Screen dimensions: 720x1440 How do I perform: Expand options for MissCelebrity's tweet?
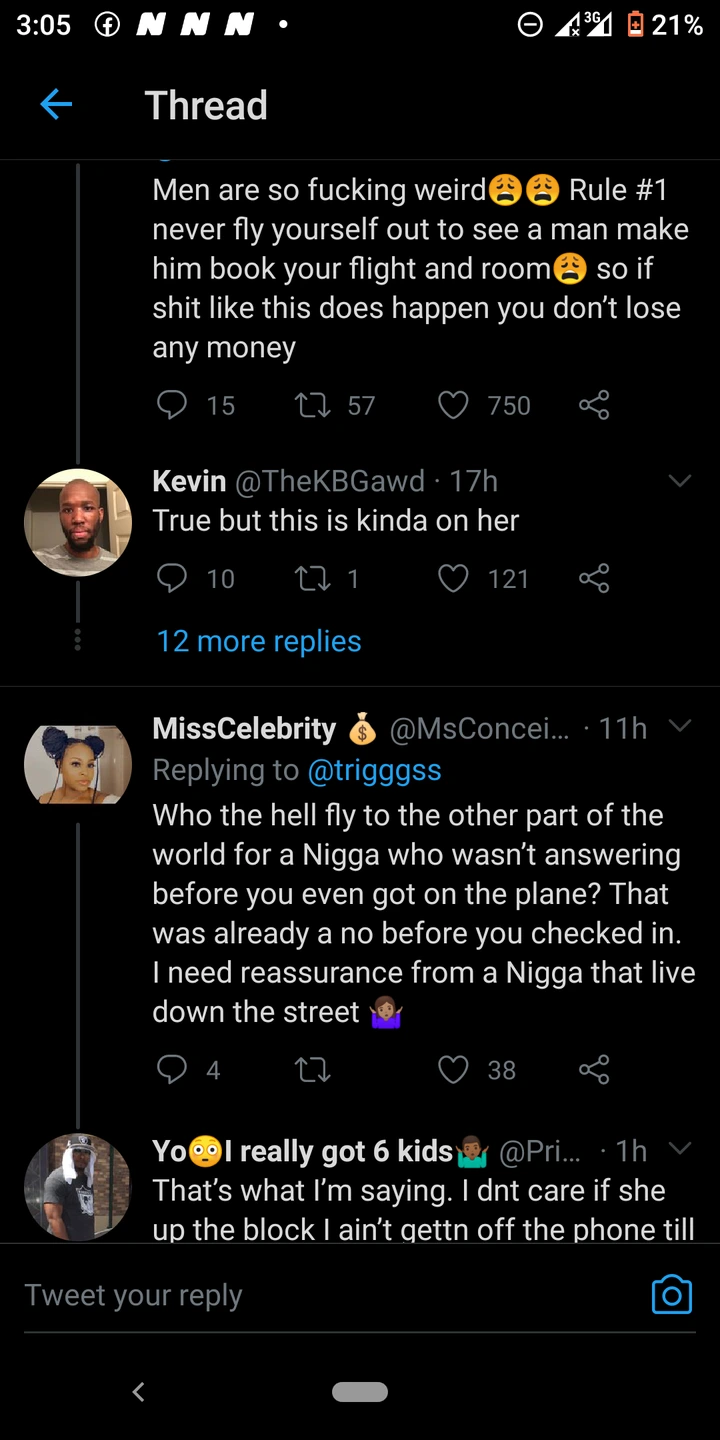(x=680, y=727)
